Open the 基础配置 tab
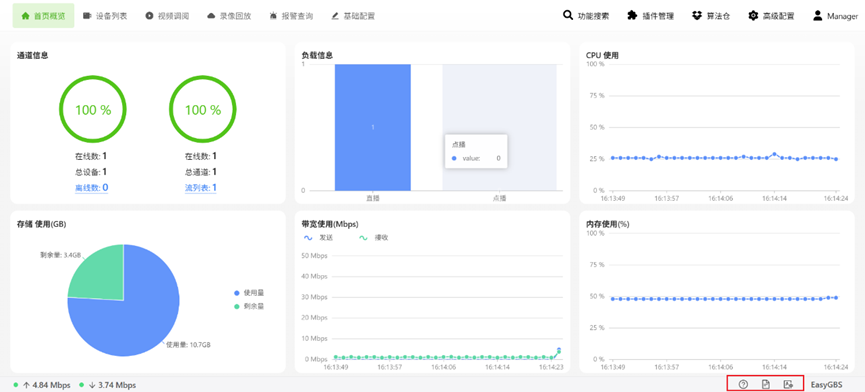Image resolution: width=865 pixels, height=392 pixels. coord(353,16)
